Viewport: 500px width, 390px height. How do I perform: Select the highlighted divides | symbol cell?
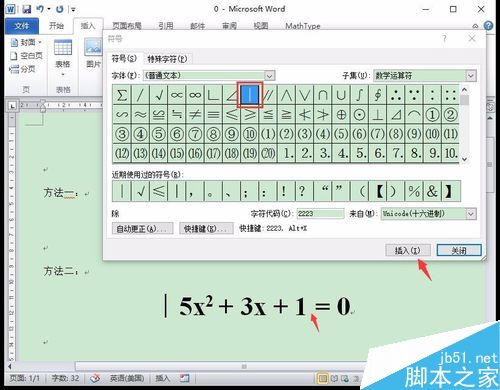click(250, 95)
